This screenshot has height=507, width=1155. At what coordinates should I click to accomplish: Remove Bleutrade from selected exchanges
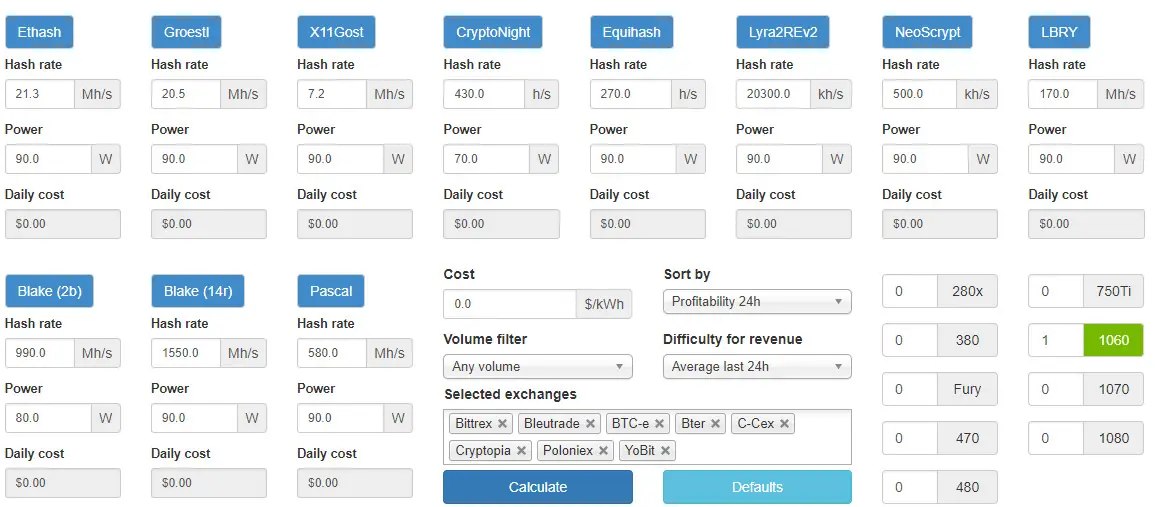[591, 424]
